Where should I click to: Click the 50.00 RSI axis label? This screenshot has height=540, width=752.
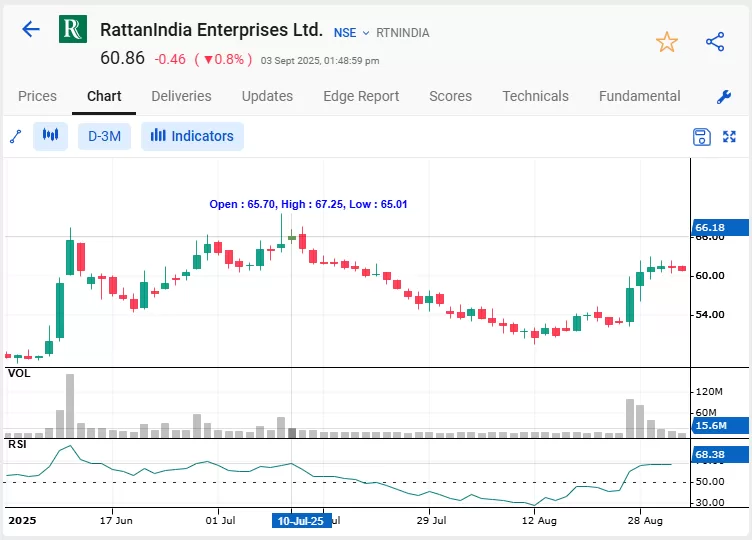710,481
